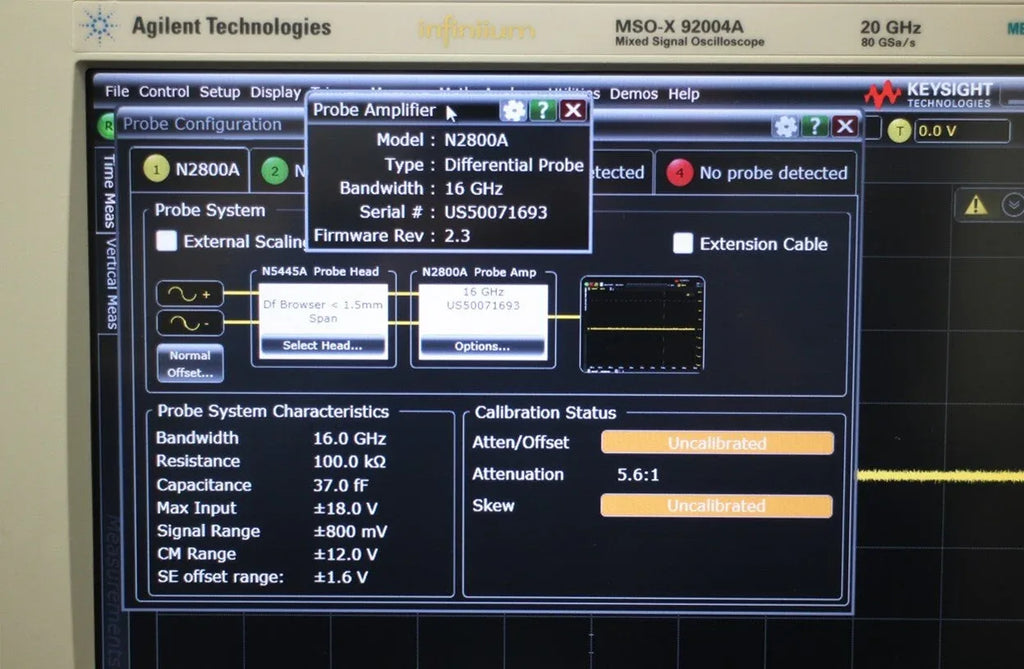Image resolution: width=1024 pixels, height=669 pixels.
Task: Click Attenuation 5.6:1 value
Action: click(638, 475)
